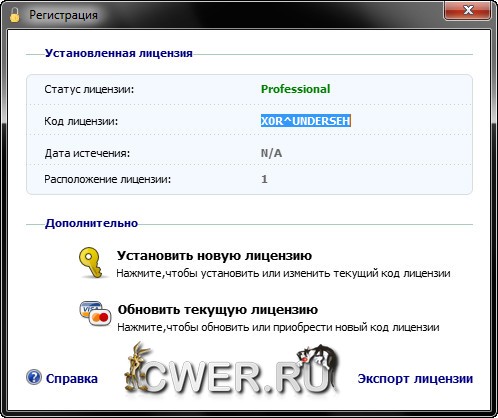Open Обновить текущую лицензию
The height and width of the screenshot is (418, 498).
click(218, 310)
